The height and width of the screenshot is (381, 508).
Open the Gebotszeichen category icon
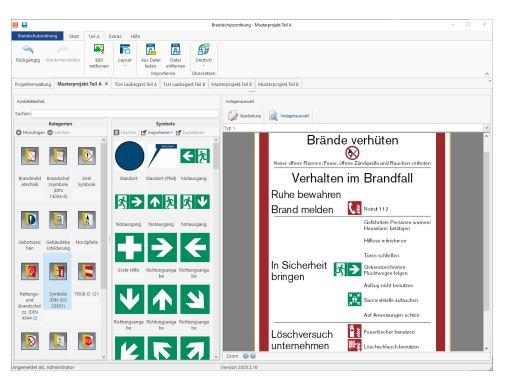[30, 220]
